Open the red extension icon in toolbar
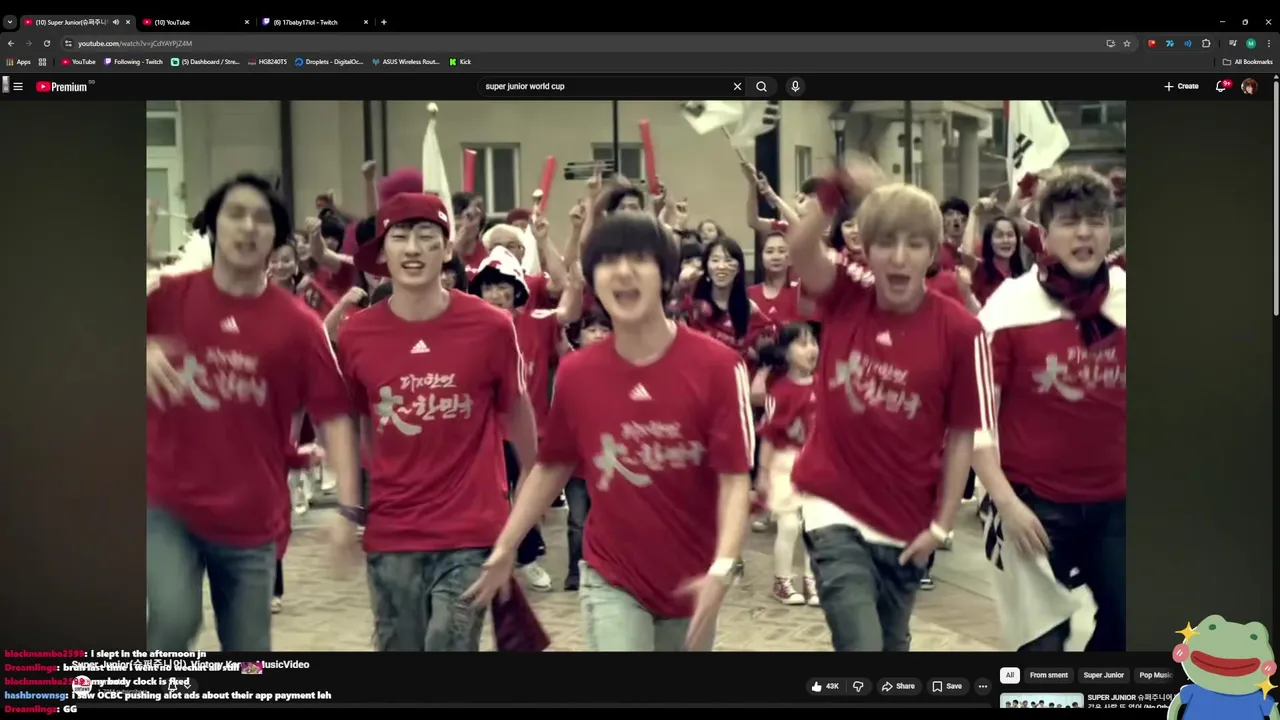1280x720 pixels. pyautogui.click(x=1152, y=43)
